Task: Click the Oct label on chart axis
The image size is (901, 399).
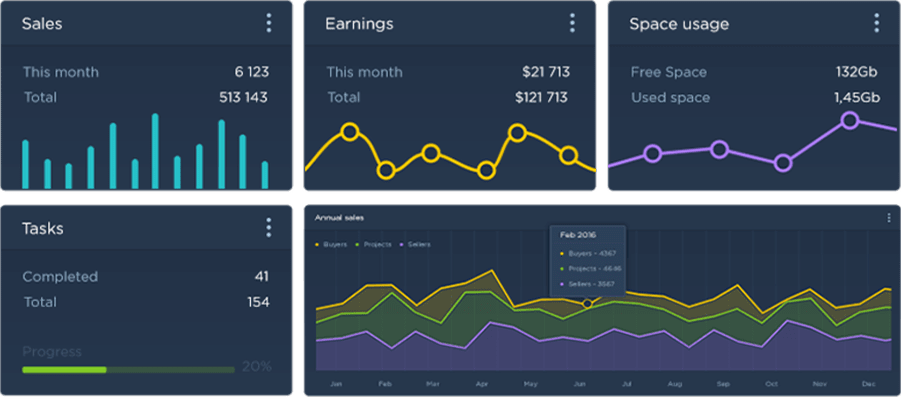Action: (x=772, y=383)
